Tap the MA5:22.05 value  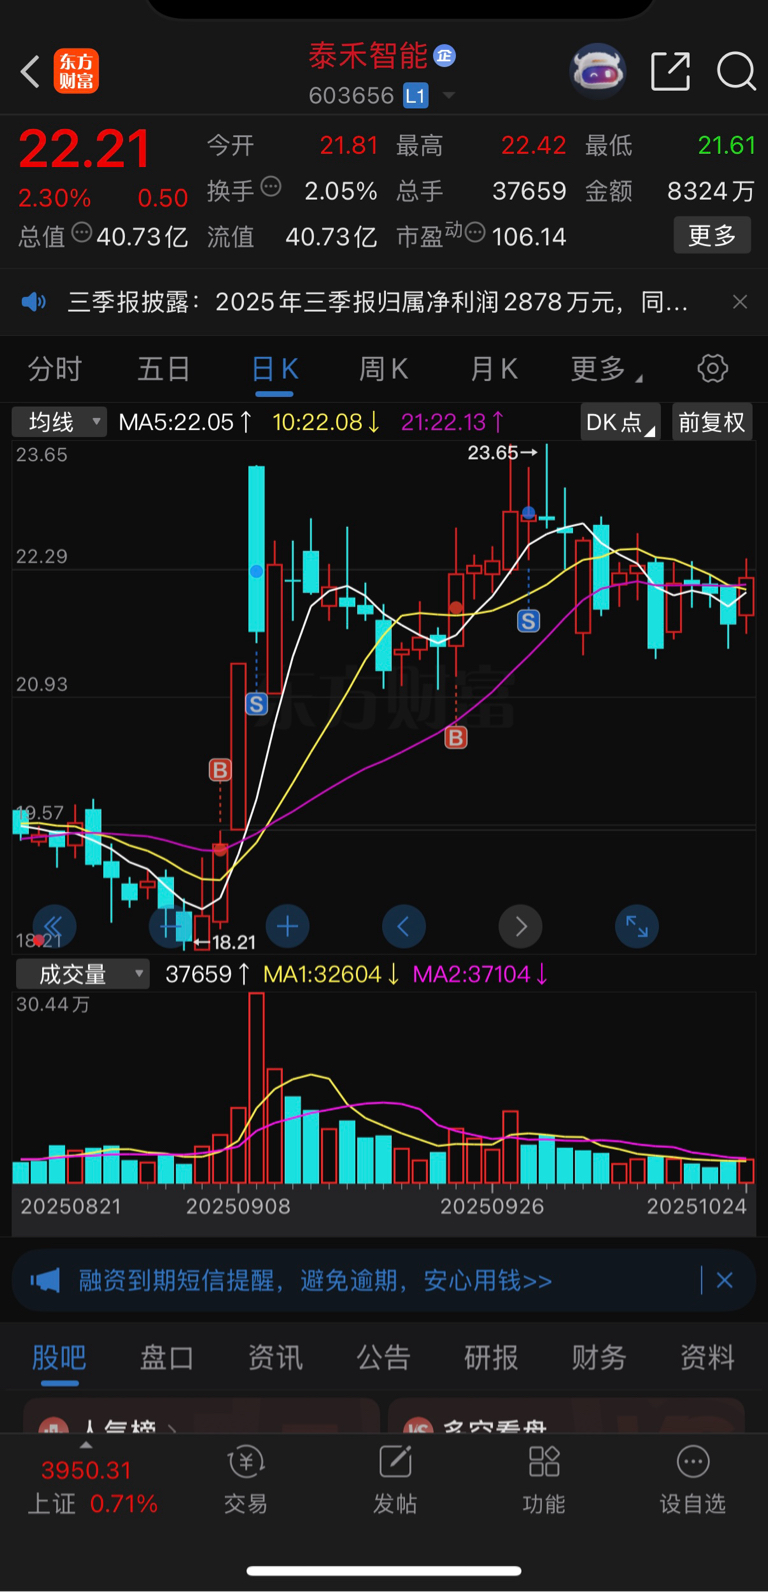click(x=185, y=422)
